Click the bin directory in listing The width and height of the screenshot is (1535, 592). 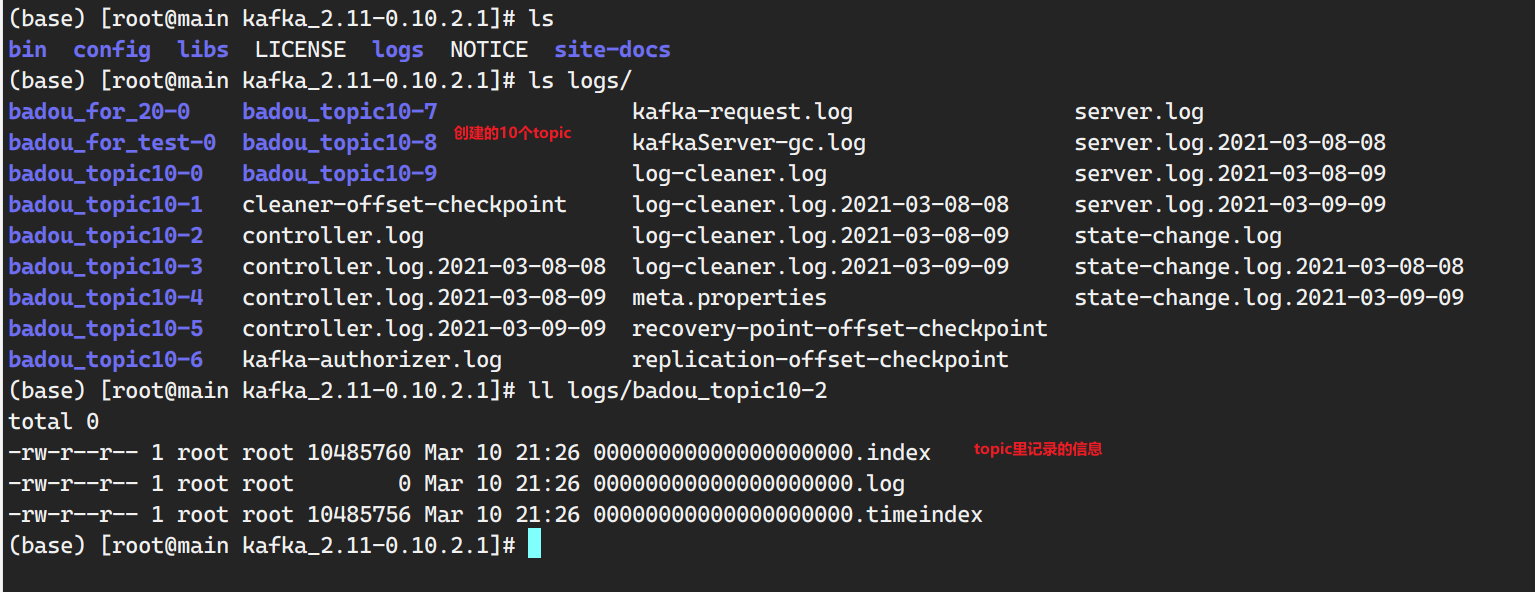pos(28,50)
